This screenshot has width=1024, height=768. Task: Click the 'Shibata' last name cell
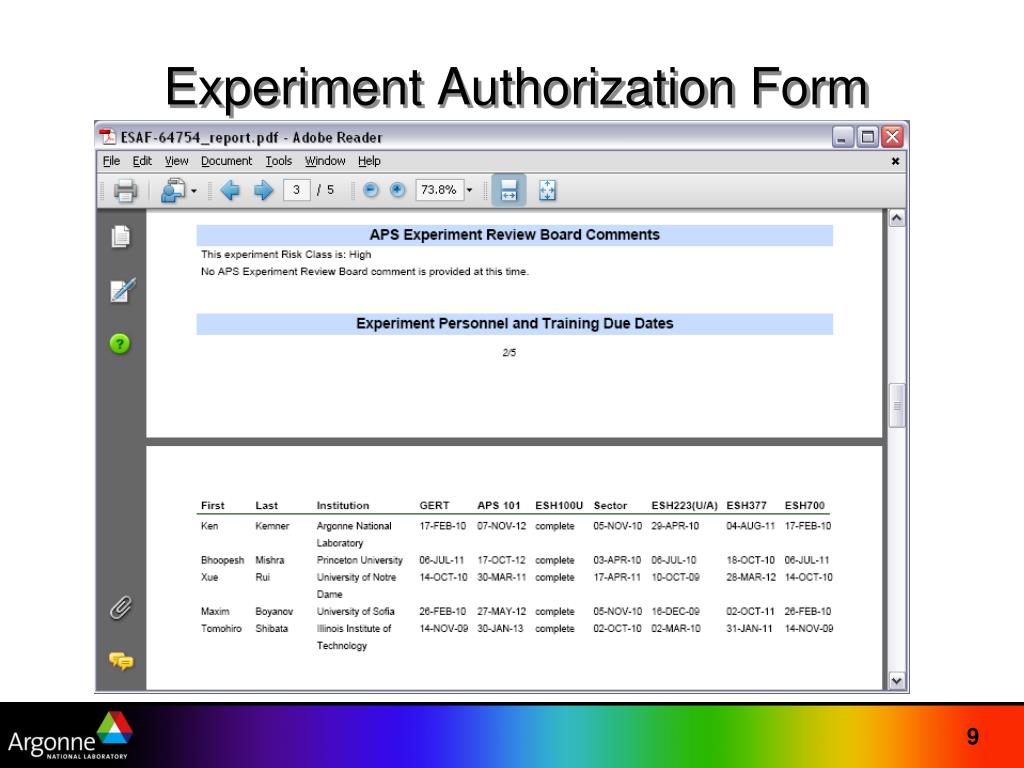click(272, 629)
